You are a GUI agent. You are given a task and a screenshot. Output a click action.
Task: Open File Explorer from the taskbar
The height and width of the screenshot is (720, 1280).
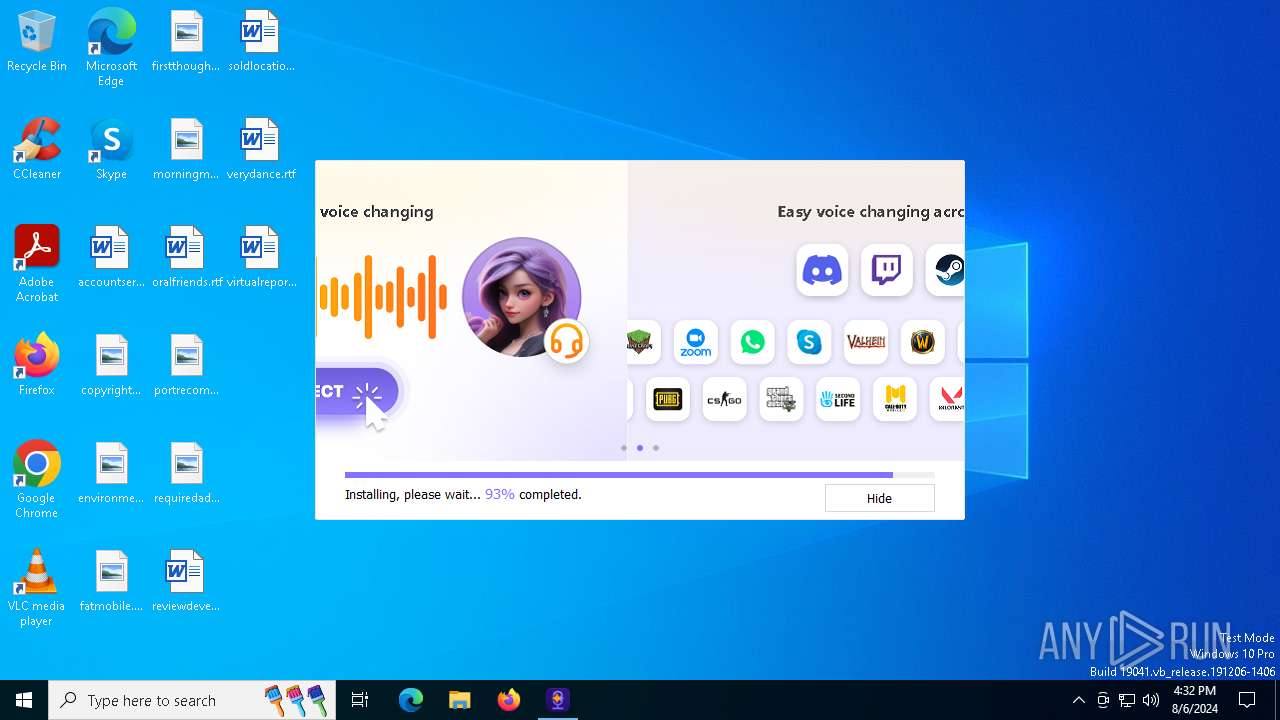459,700
